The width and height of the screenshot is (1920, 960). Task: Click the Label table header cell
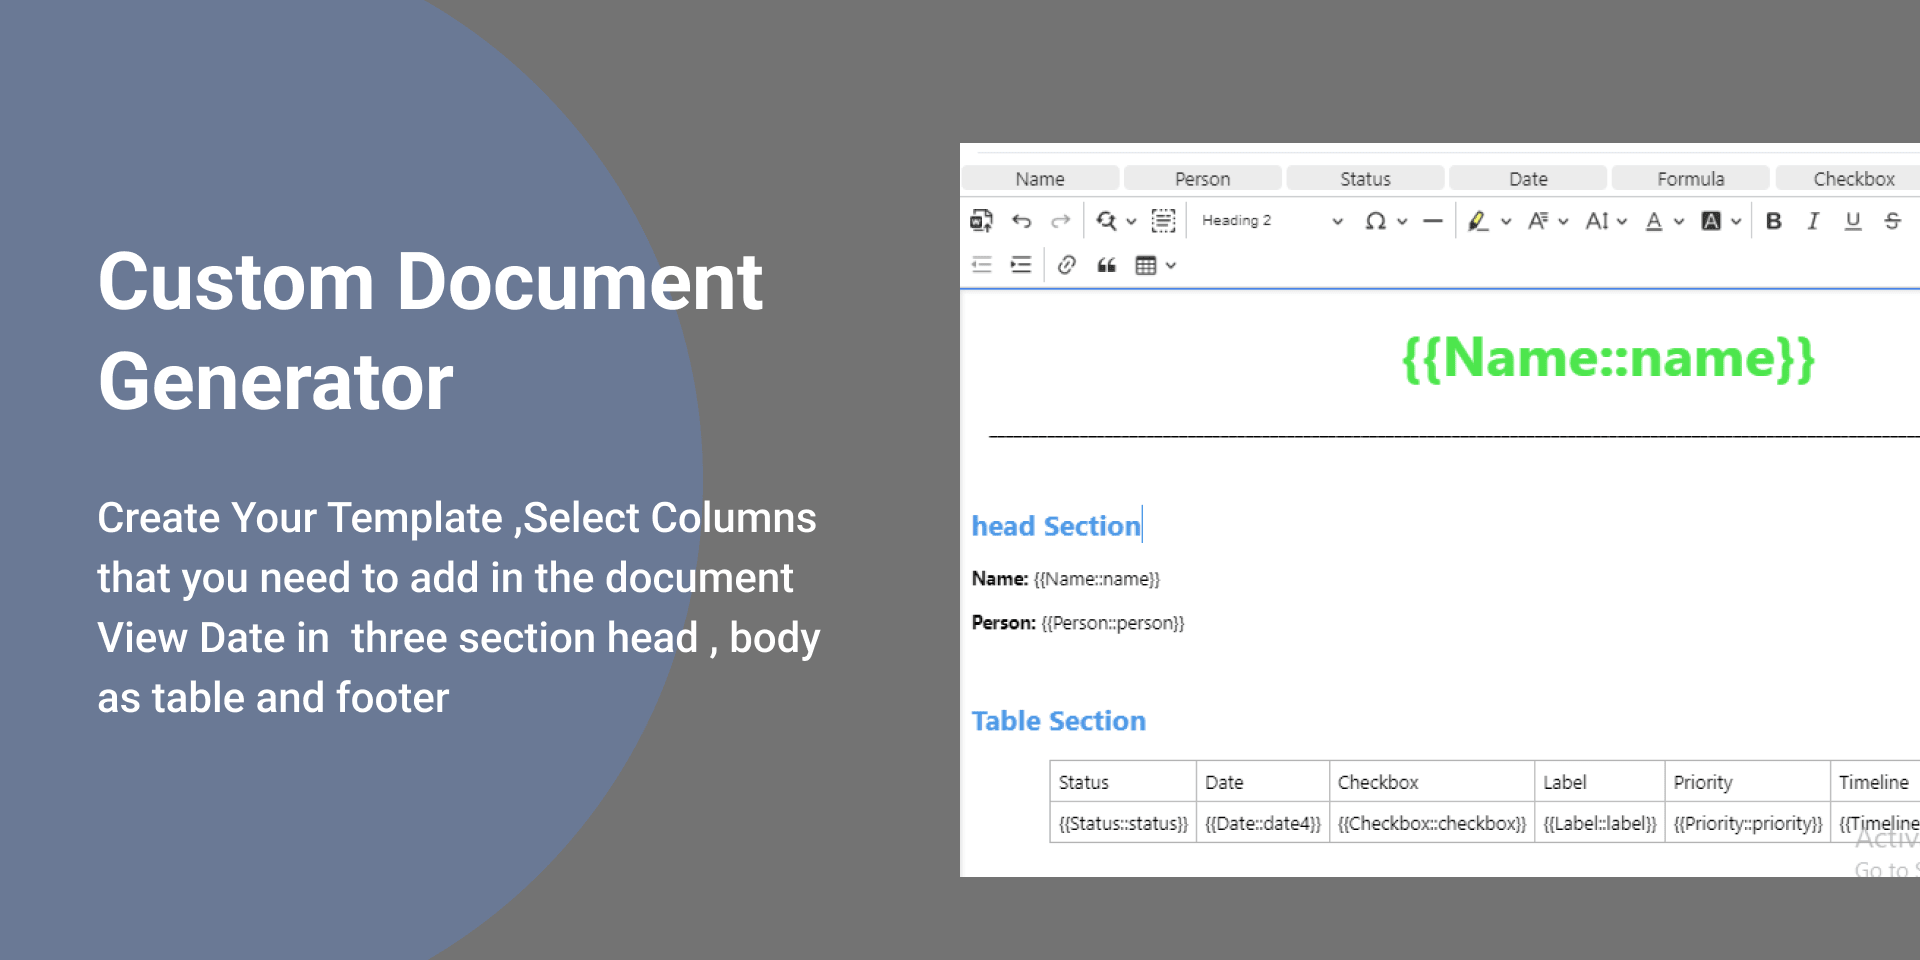tap(1600, 782)
